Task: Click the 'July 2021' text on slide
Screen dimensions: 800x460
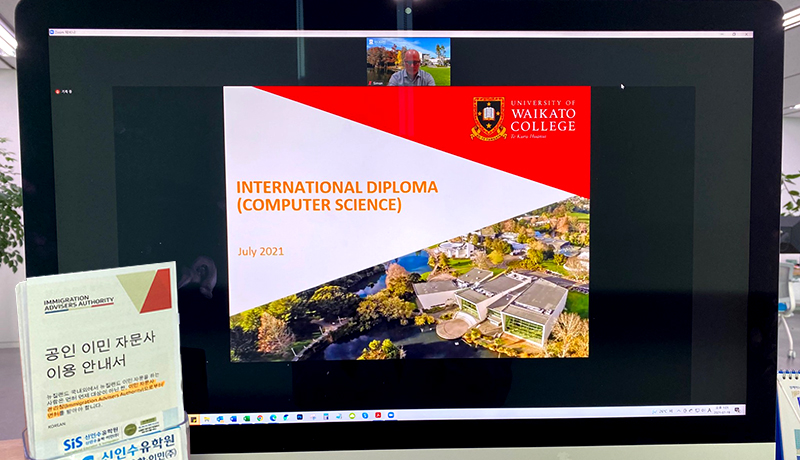Action: tap(261, 251)
